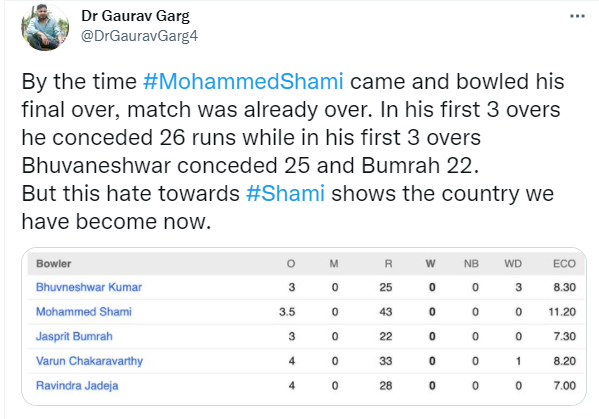Open the tweet's three-dot more options menu
Viewport: 599px width, 419px height.
pyautogui.click(x=577, y=16)
